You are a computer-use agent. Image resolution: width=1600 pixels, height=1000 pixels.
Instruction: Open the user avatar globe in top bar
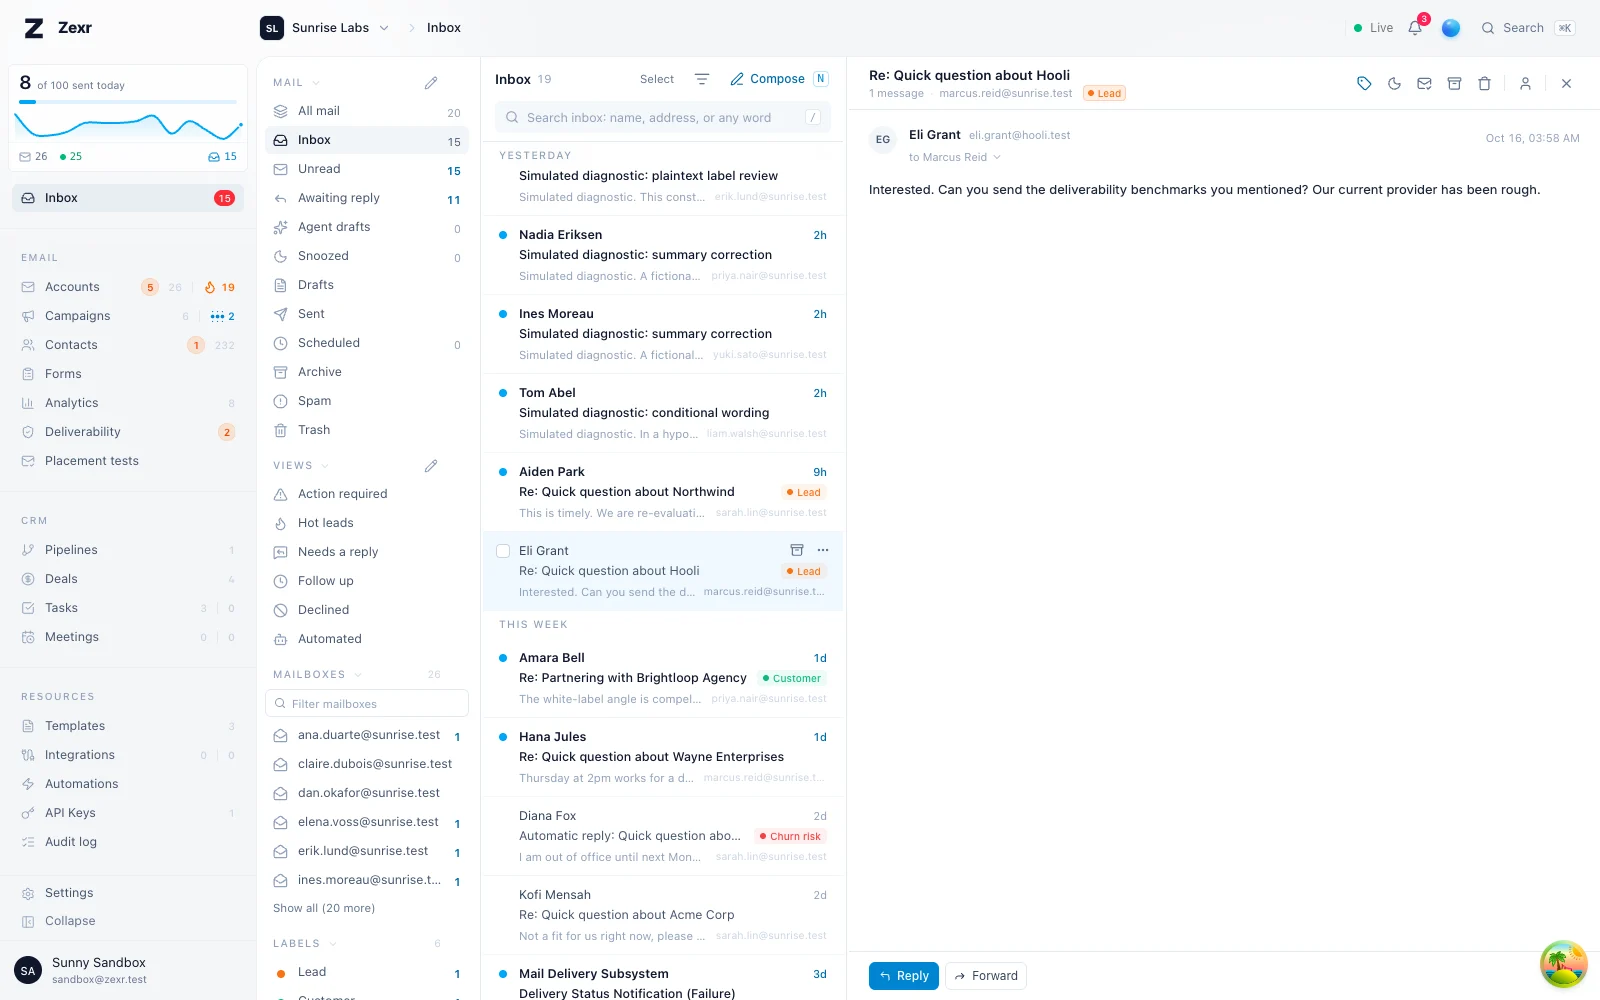[1451, 28]
